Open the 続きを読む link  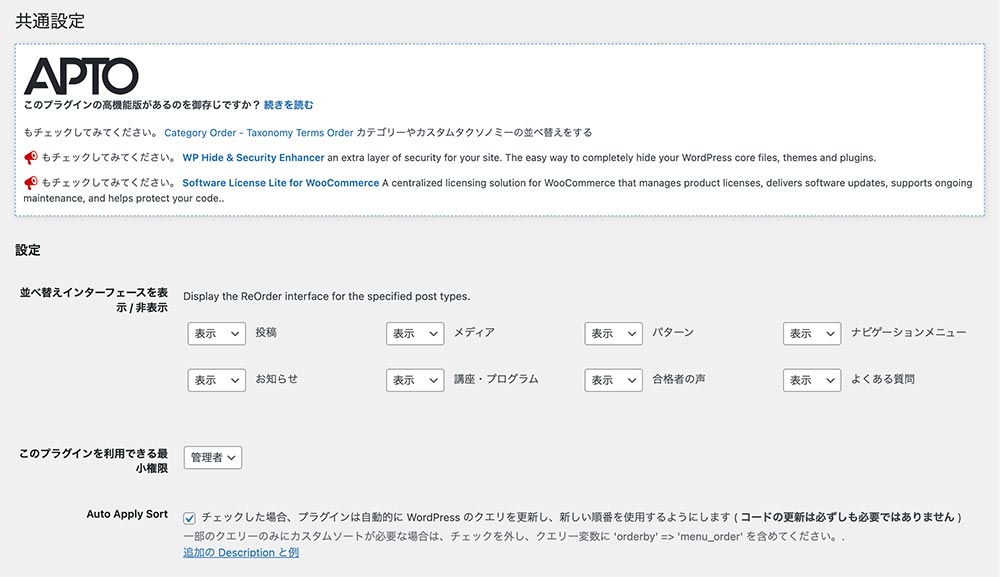[289, 105]
